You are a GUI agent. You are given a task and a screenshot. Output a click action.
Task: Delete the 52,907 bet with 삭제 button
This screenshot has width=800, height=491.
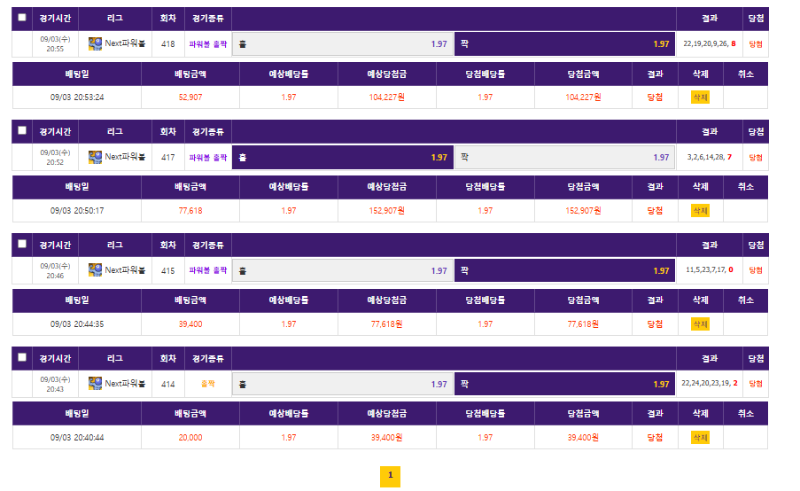click(x=700, y=97)
